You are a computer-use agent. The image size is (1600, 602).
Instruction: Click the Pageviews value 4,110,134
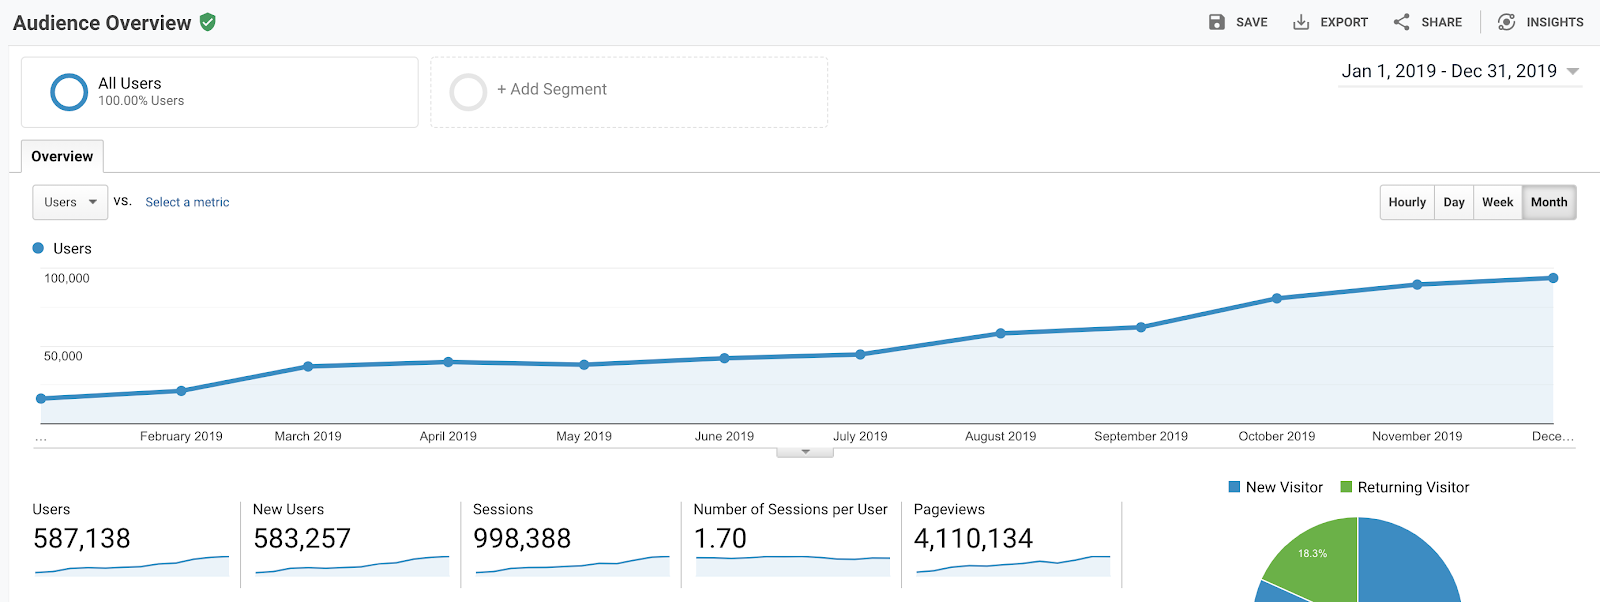pyautogui.click(x=973, y=539)
